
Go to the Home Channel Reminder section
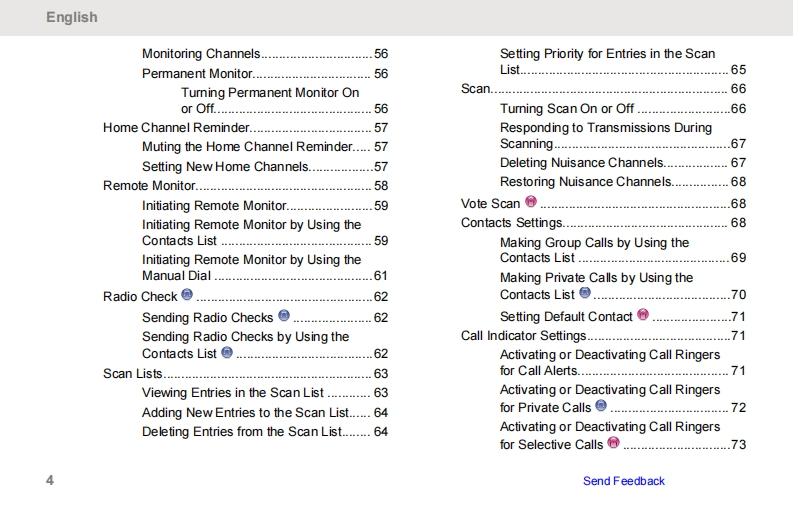pyautogui.click(x=175, y=128)
